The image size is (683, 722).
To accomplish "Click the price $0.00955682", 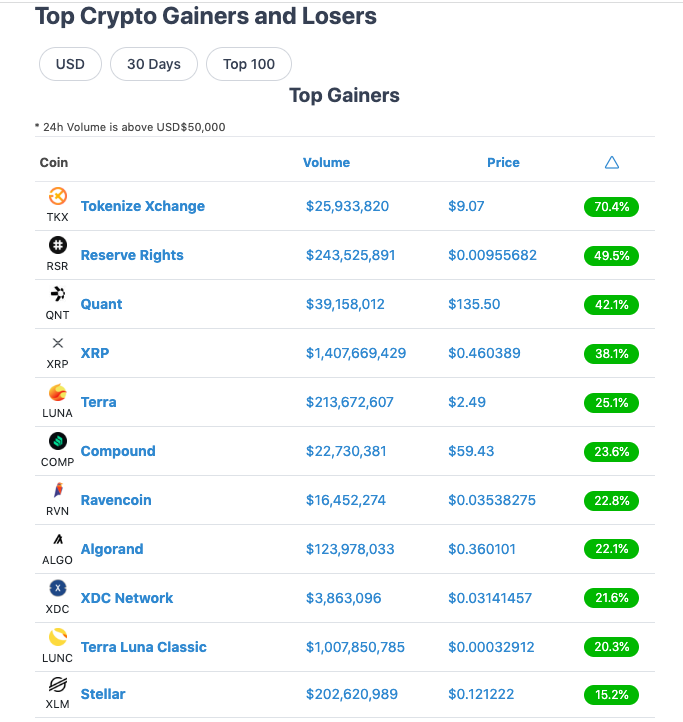I will 492,255.
